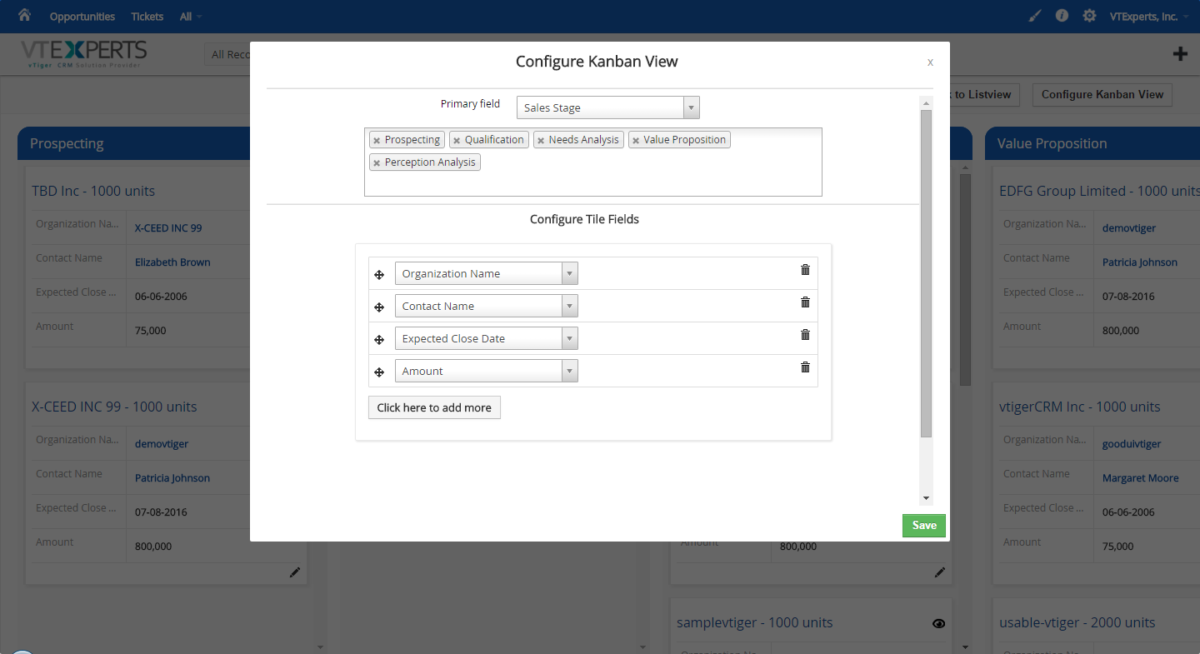The height and width of the screenshot is (654, 1200).
Task: Toggle the eye icon on samplevtiger card
Action: 938,623
